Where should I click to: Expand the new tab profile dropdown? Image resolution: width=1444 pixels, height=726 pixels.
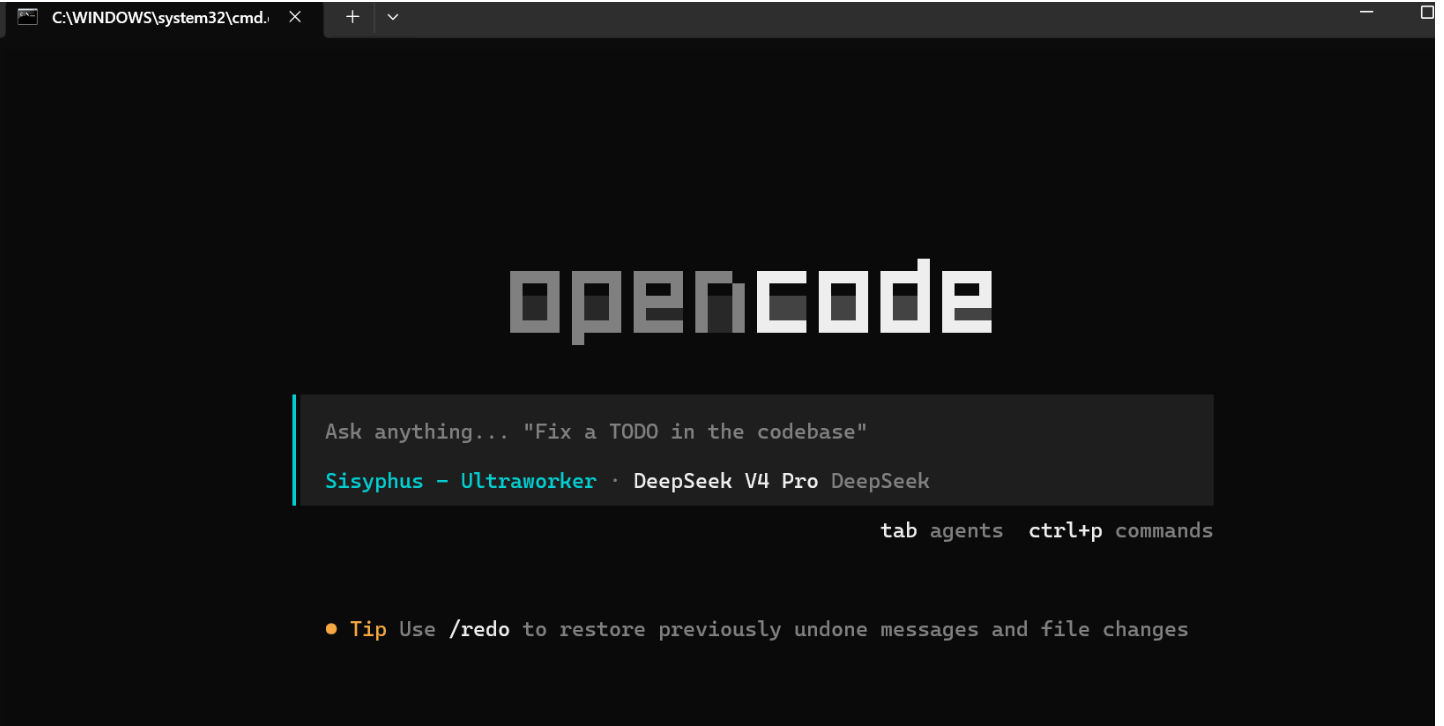click(x=393, y=17)
